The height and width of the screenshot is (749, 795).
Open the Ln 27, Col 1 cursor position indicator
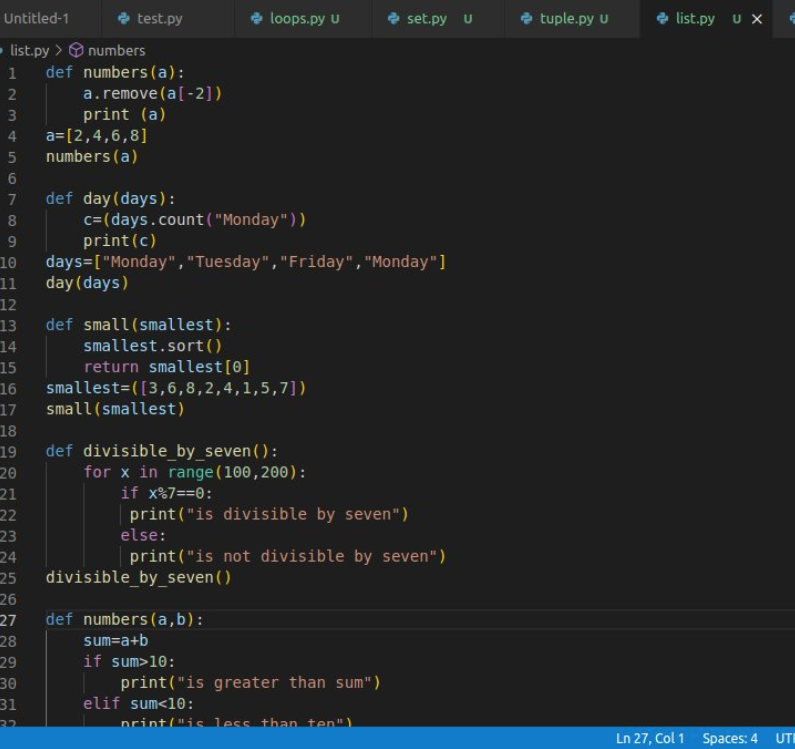pyautogui.click(x=649, y=738)
